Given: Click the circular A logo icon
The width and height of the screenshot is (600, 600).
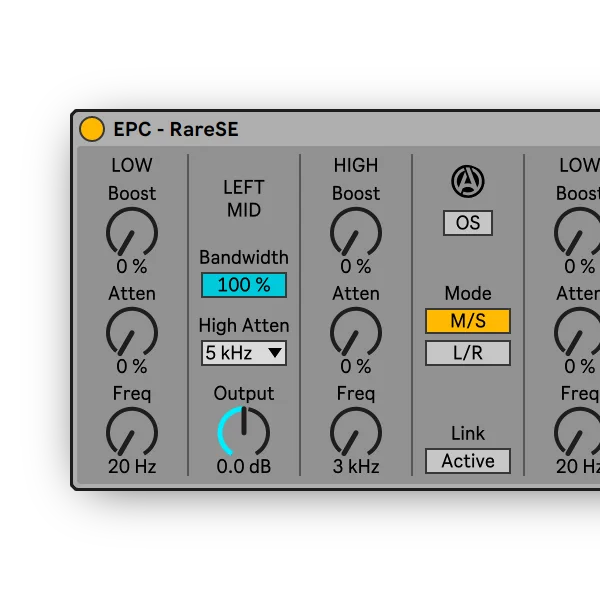Looking at the screenshot, I should pyautogui.click(x=468, y=181).
